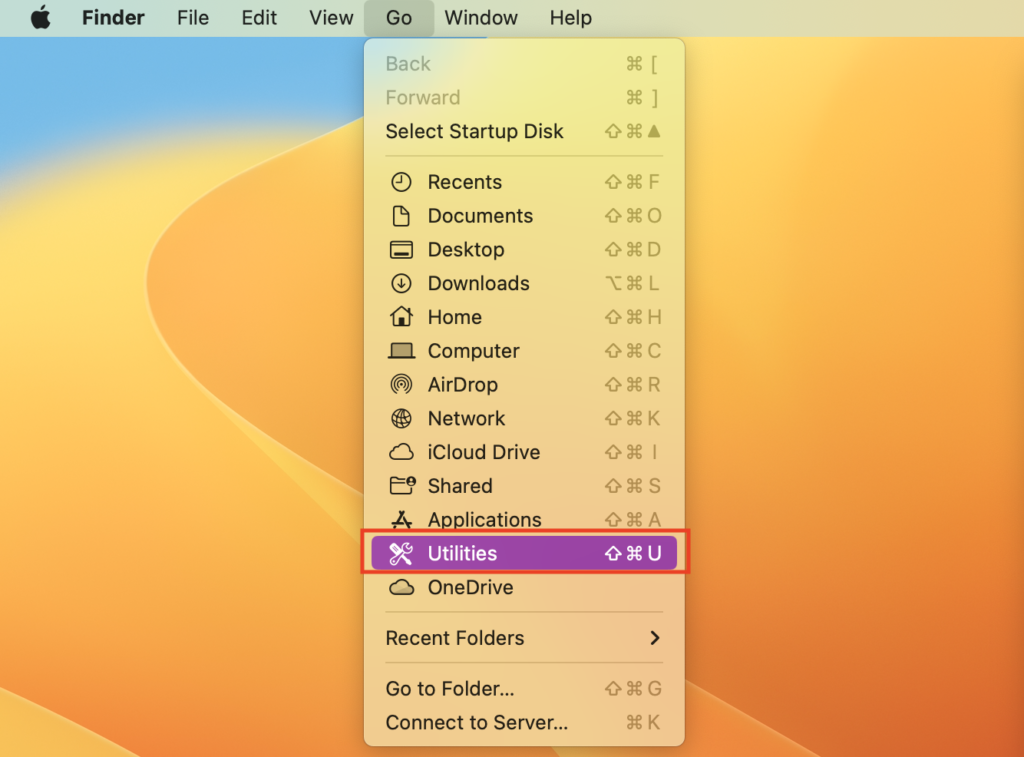Click the Downloads arrow icon
The height and width of the screenshot is (757, 1024).
point(401,283)
